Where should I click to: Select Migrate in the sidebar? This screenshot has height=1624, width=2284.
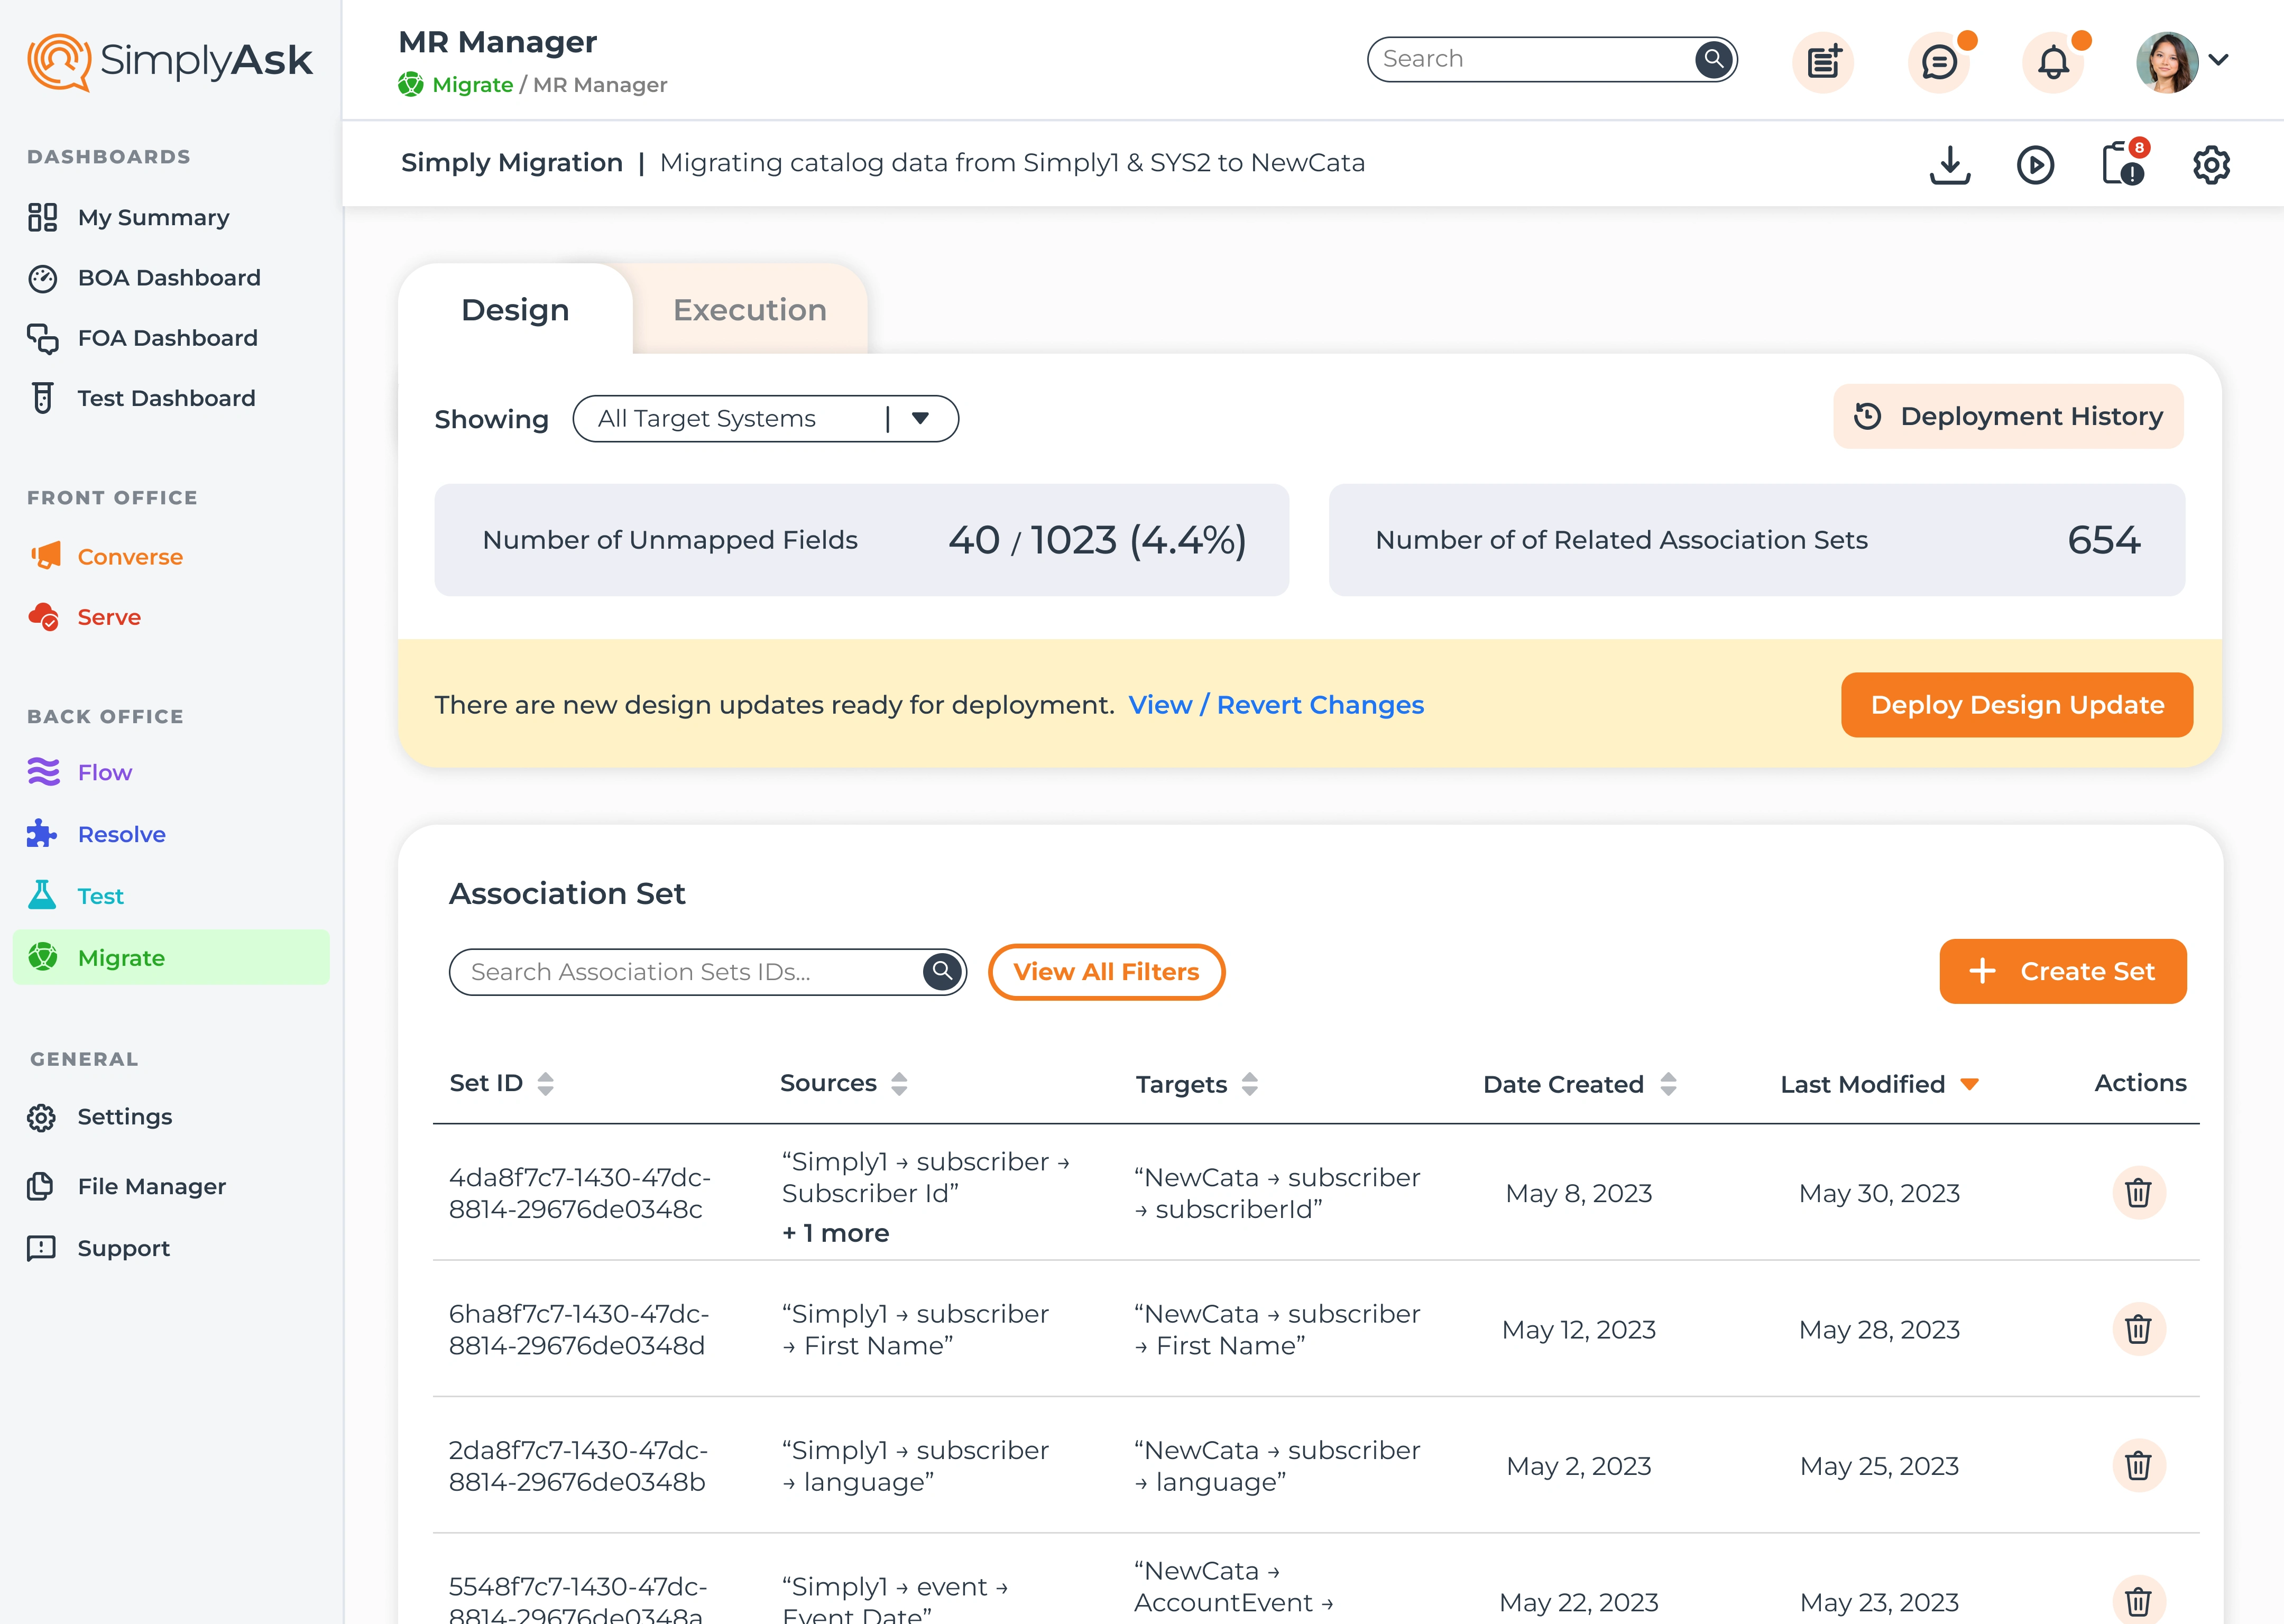coord(171,957)
